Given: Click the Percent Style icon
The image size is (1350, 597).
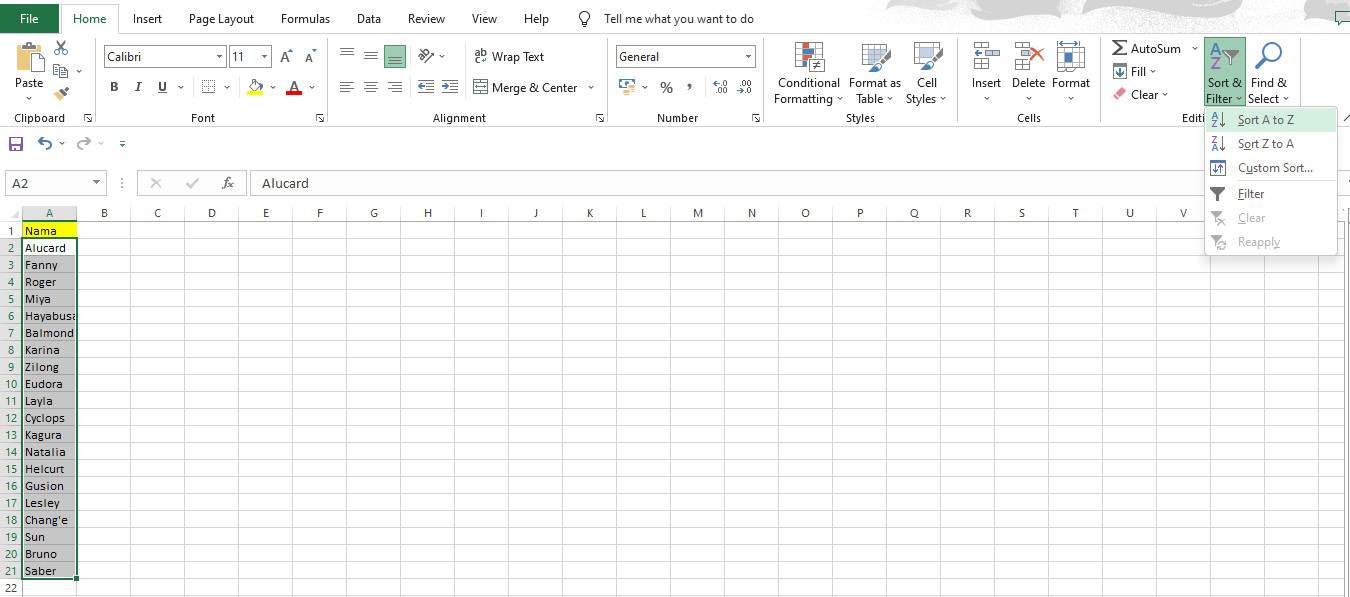Looking at the screenshot, I should pyautogui.click(x=666, y=87).
